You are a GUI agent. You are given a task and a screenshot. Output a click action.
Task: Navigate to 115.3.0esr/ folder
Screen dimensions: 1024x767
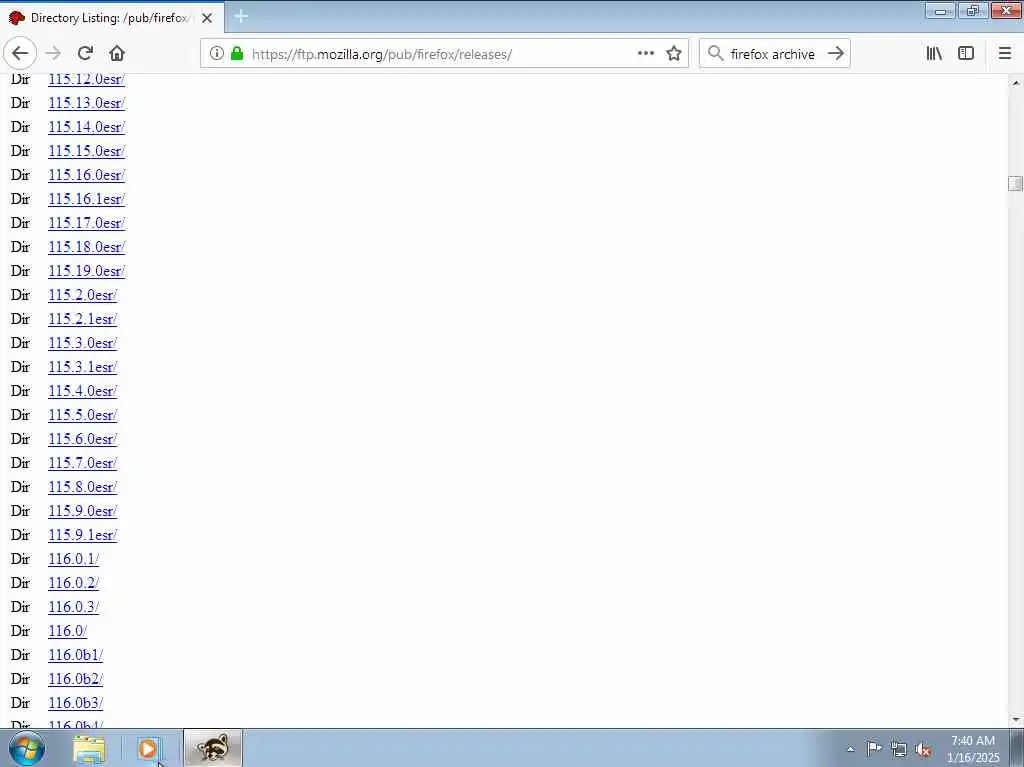(82, 343)
